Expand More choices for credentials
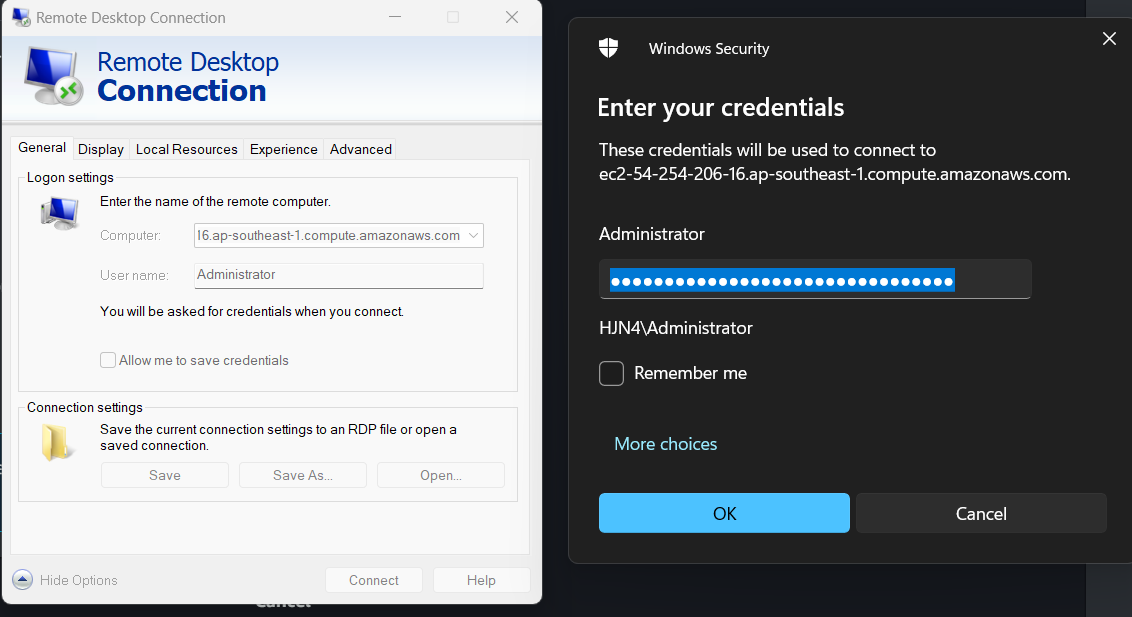Viewport: 1132px width, 617px height. pos(665,444)
